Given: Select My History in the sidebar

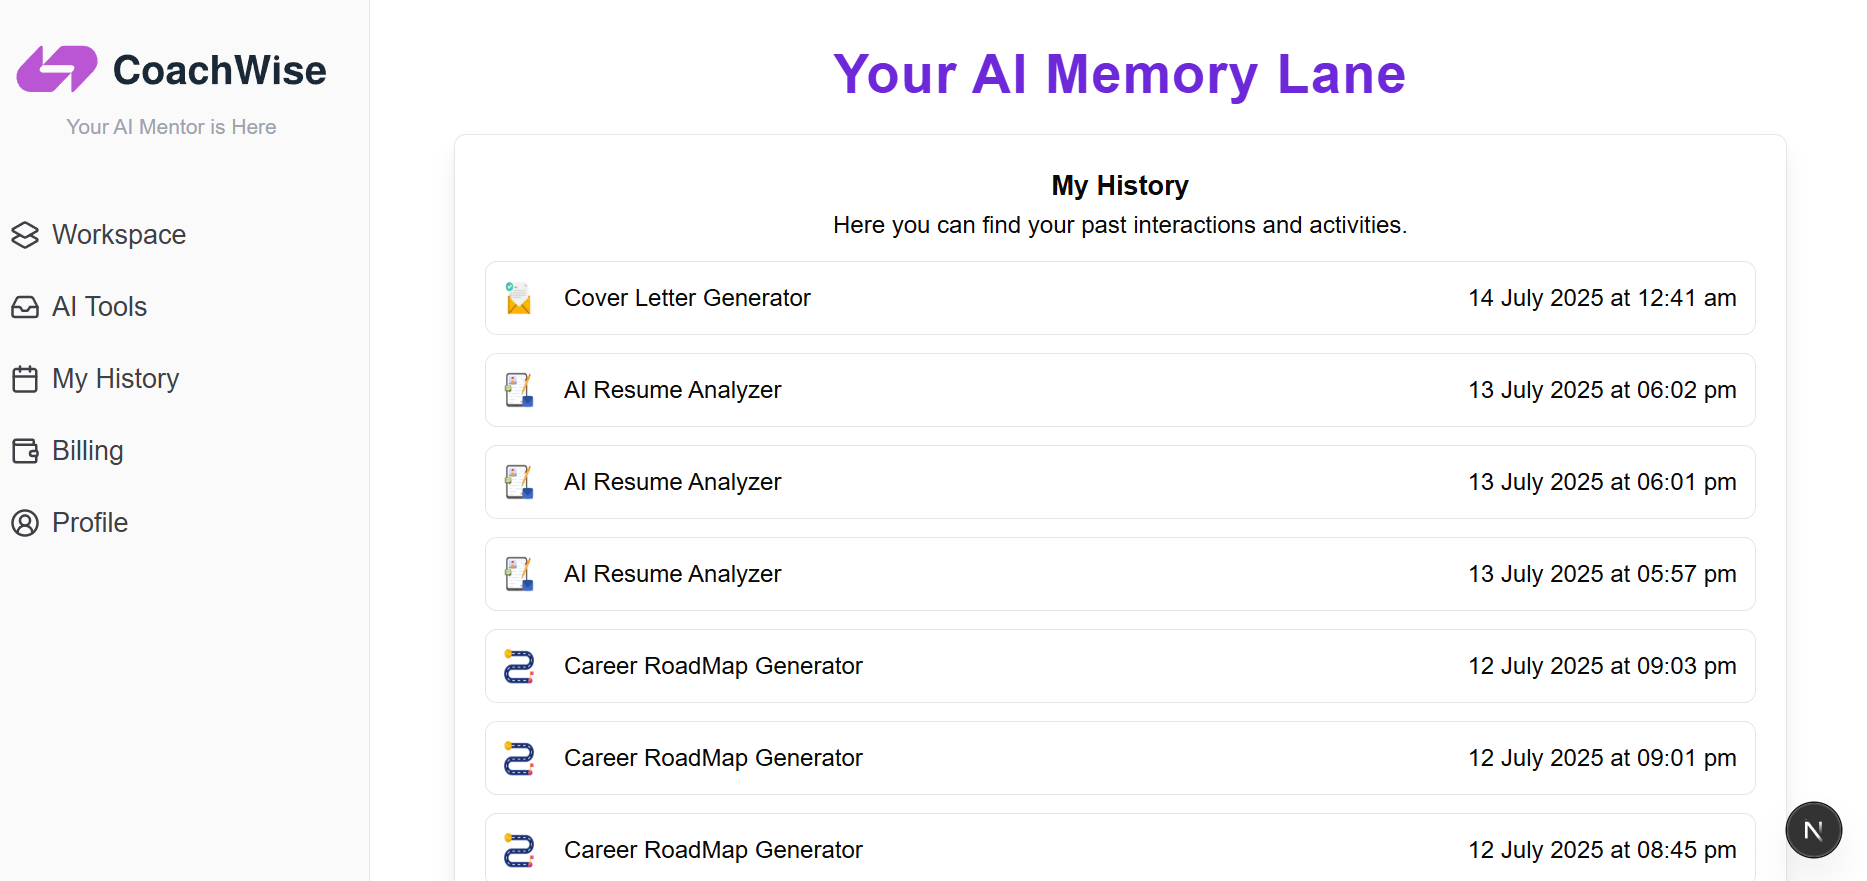Looking at the screenshot, I should click(115, 379).
